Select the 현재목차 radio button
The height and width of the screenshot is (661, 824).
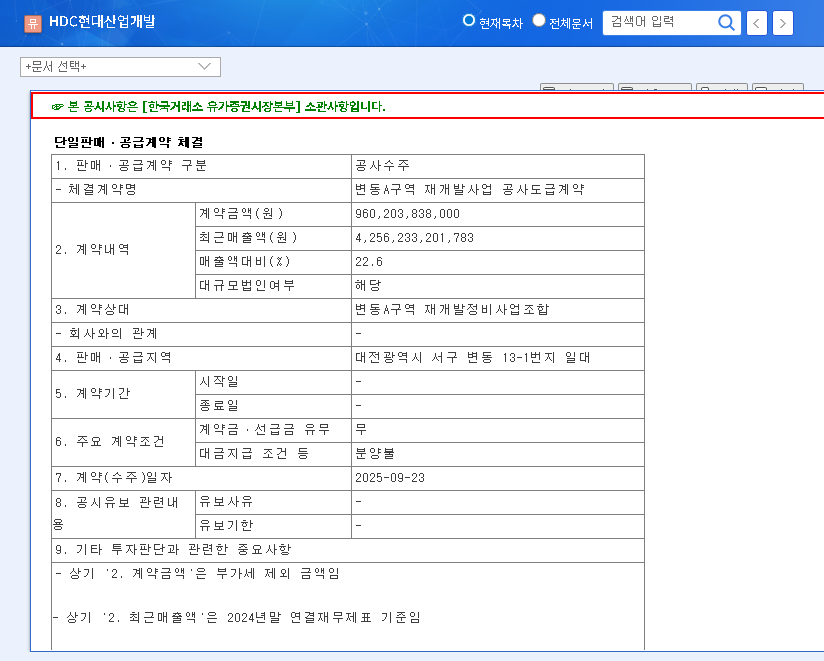[x=469, y=20]
